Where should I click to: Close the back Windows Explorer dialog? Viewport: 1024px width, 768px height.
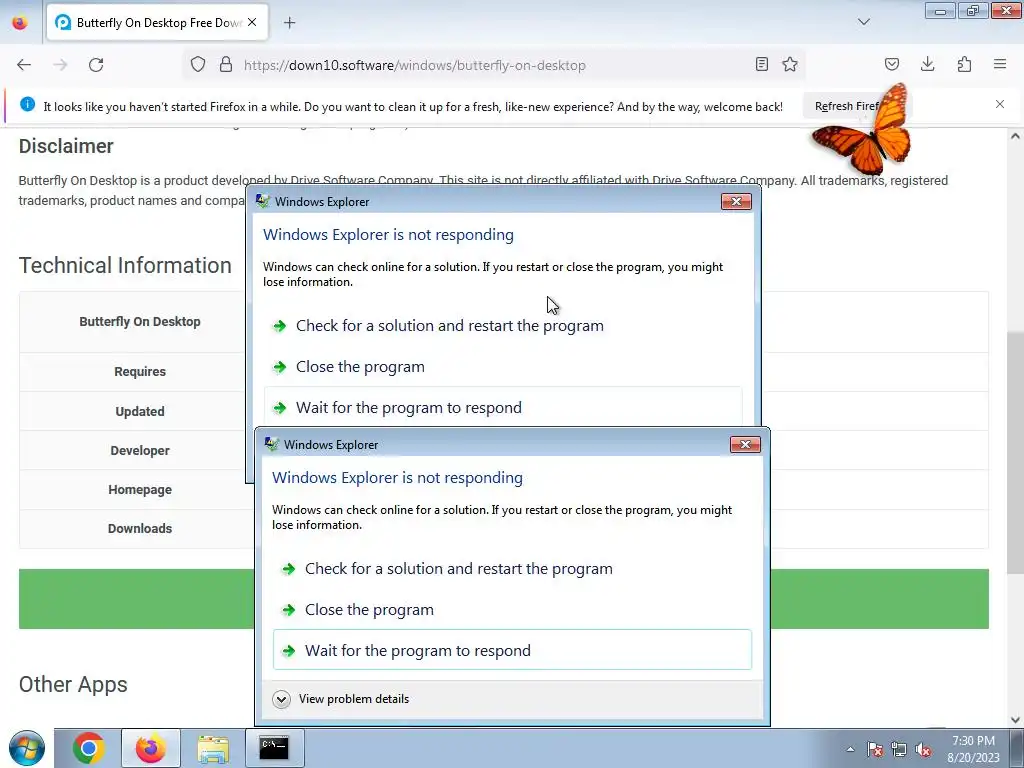[736, 202]
